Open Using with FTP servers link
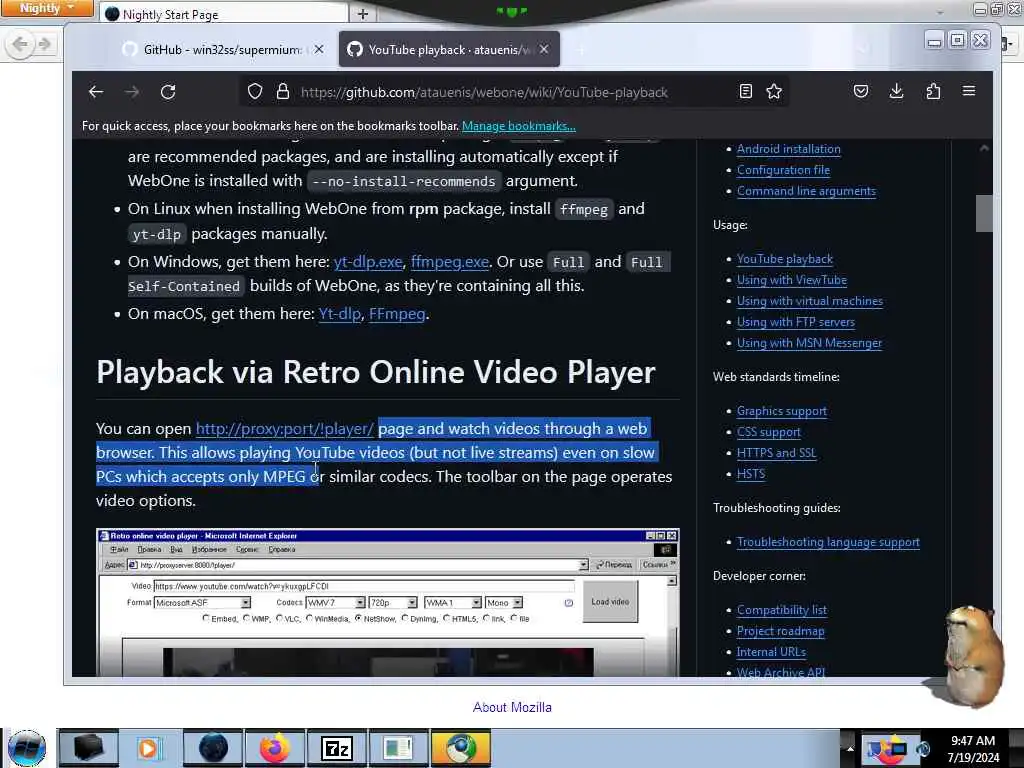 click(x=795, y=321)
